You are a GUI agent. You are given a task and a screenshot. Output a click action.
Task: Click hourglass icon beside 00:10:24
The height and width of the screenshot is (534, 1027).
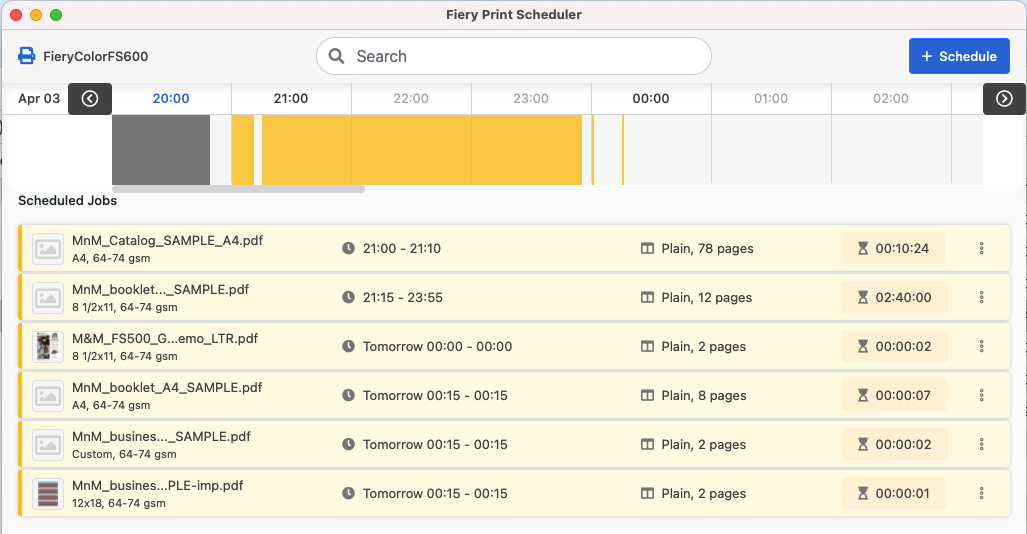[863, 248]
